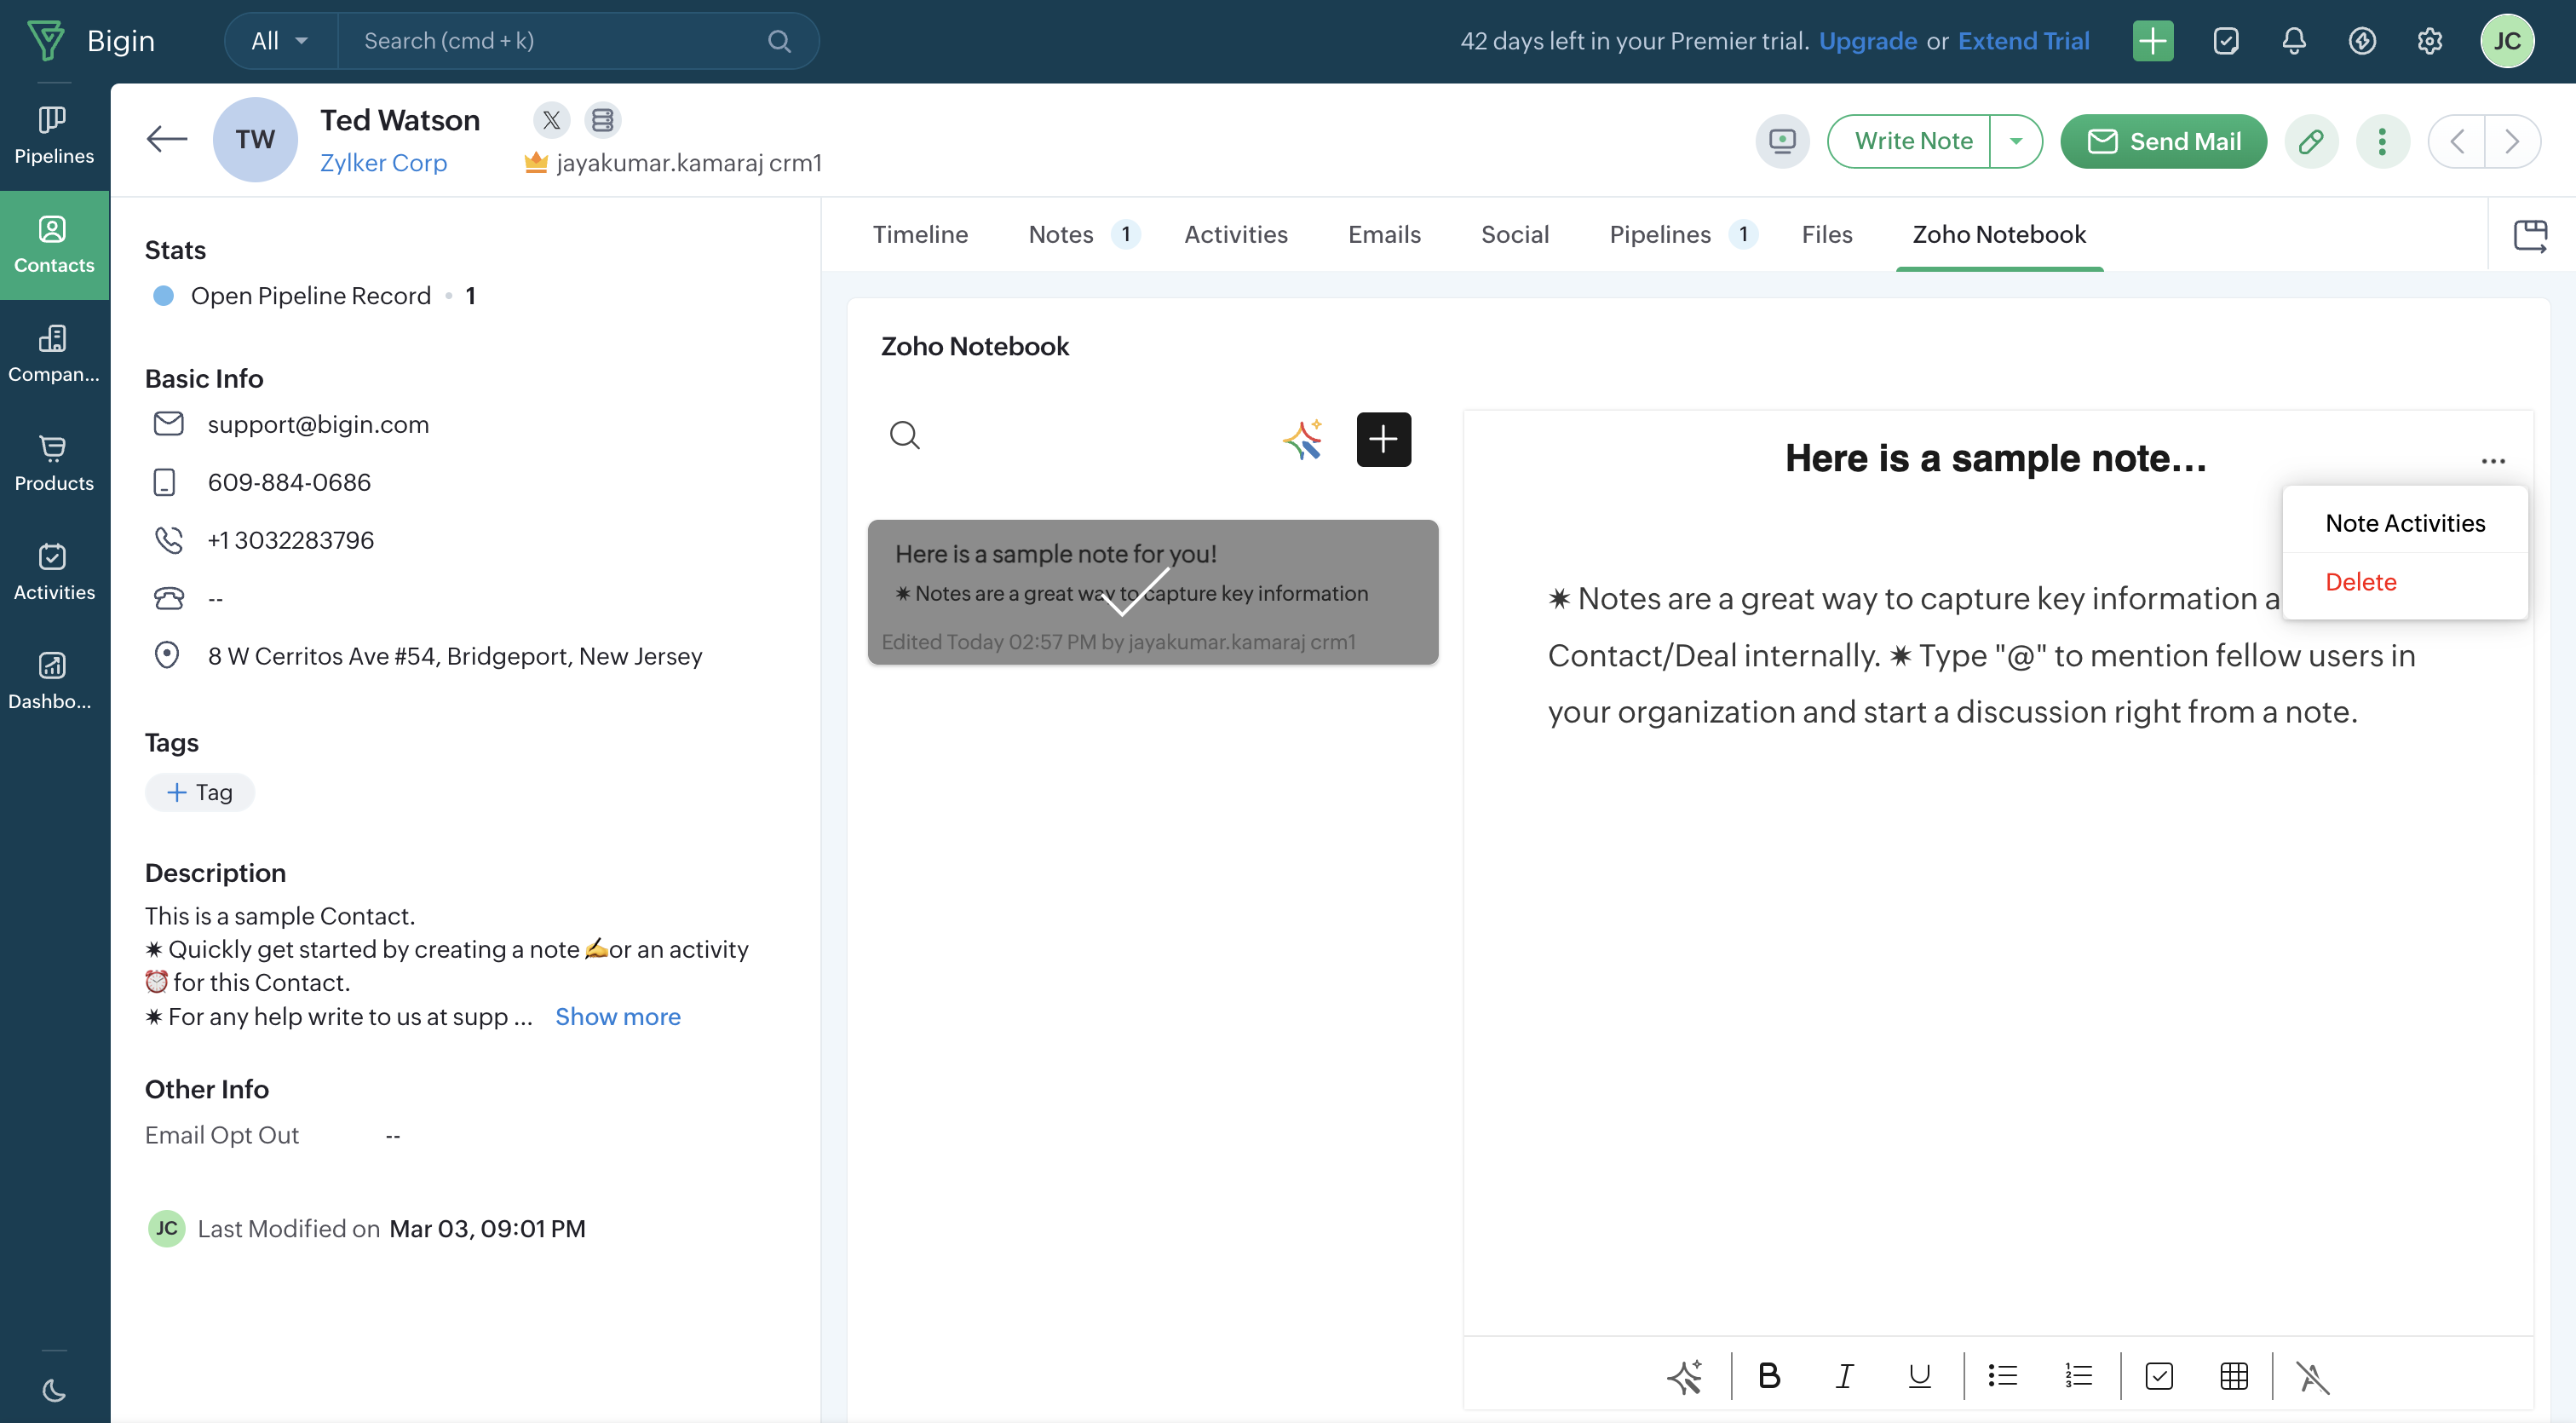Click the Send Mail button
The image size is (2576, 1423).
(2163, 141)
